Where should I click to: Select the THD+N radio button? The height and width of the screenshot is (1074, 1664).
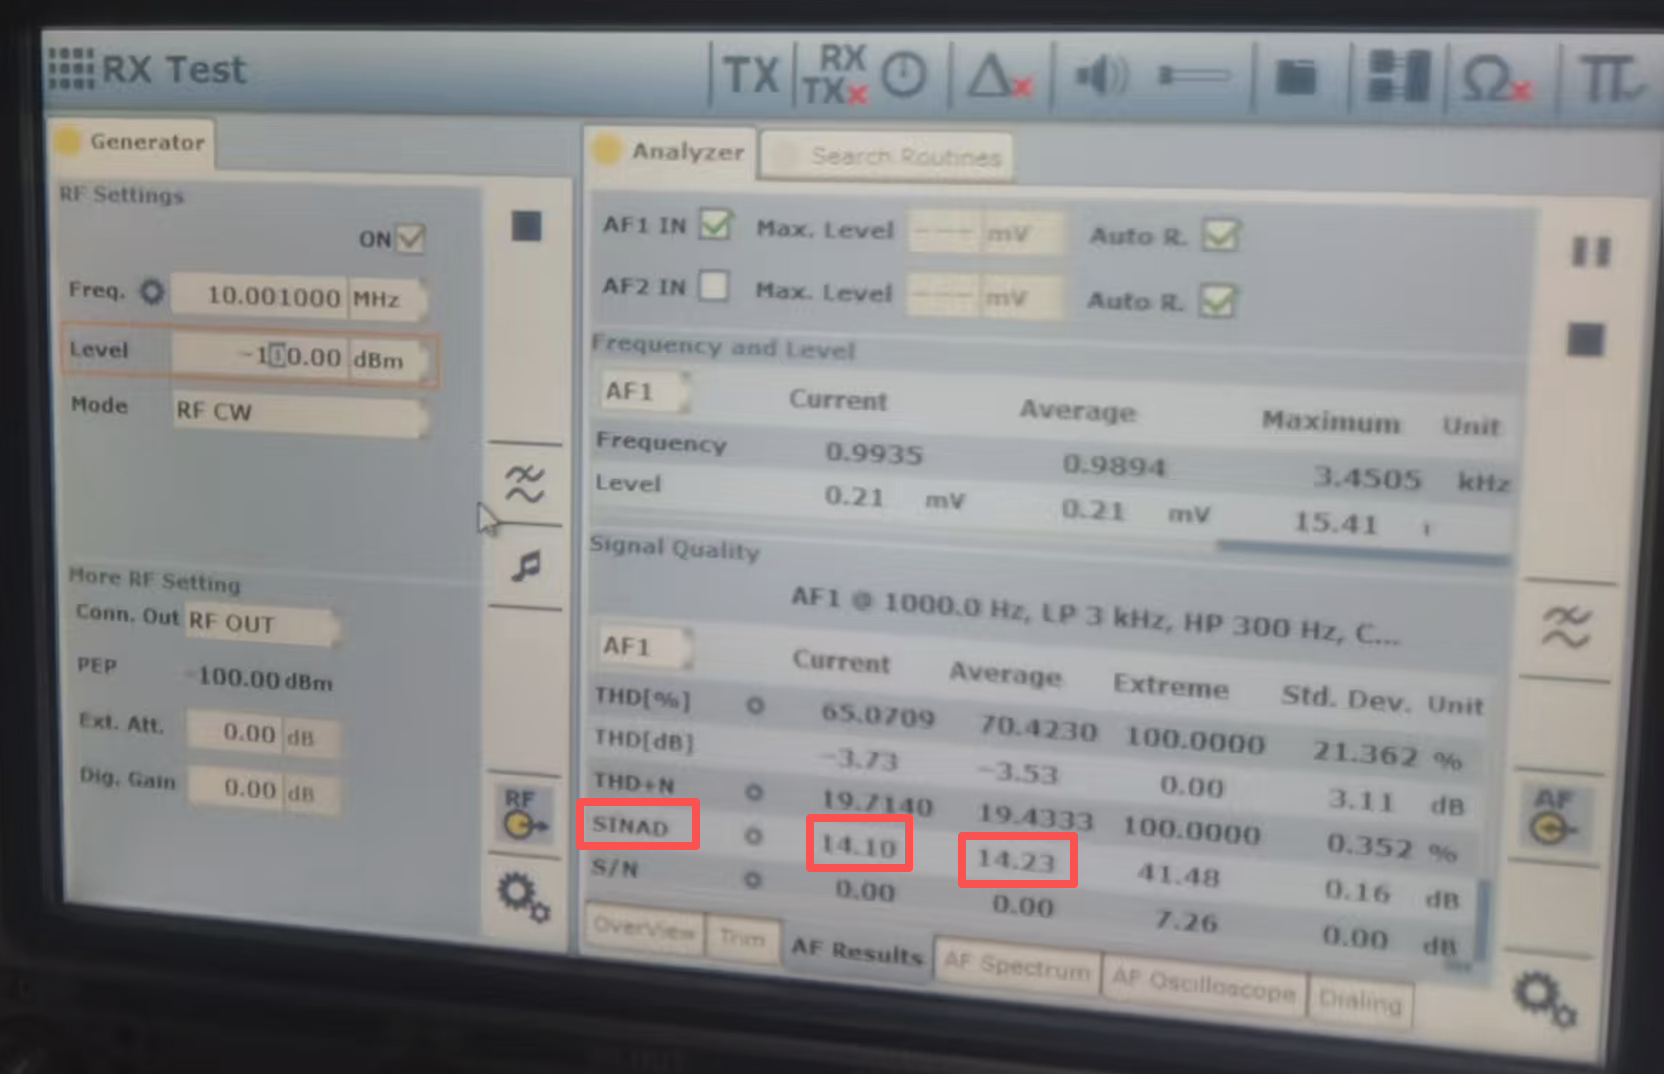pos(754,793)
